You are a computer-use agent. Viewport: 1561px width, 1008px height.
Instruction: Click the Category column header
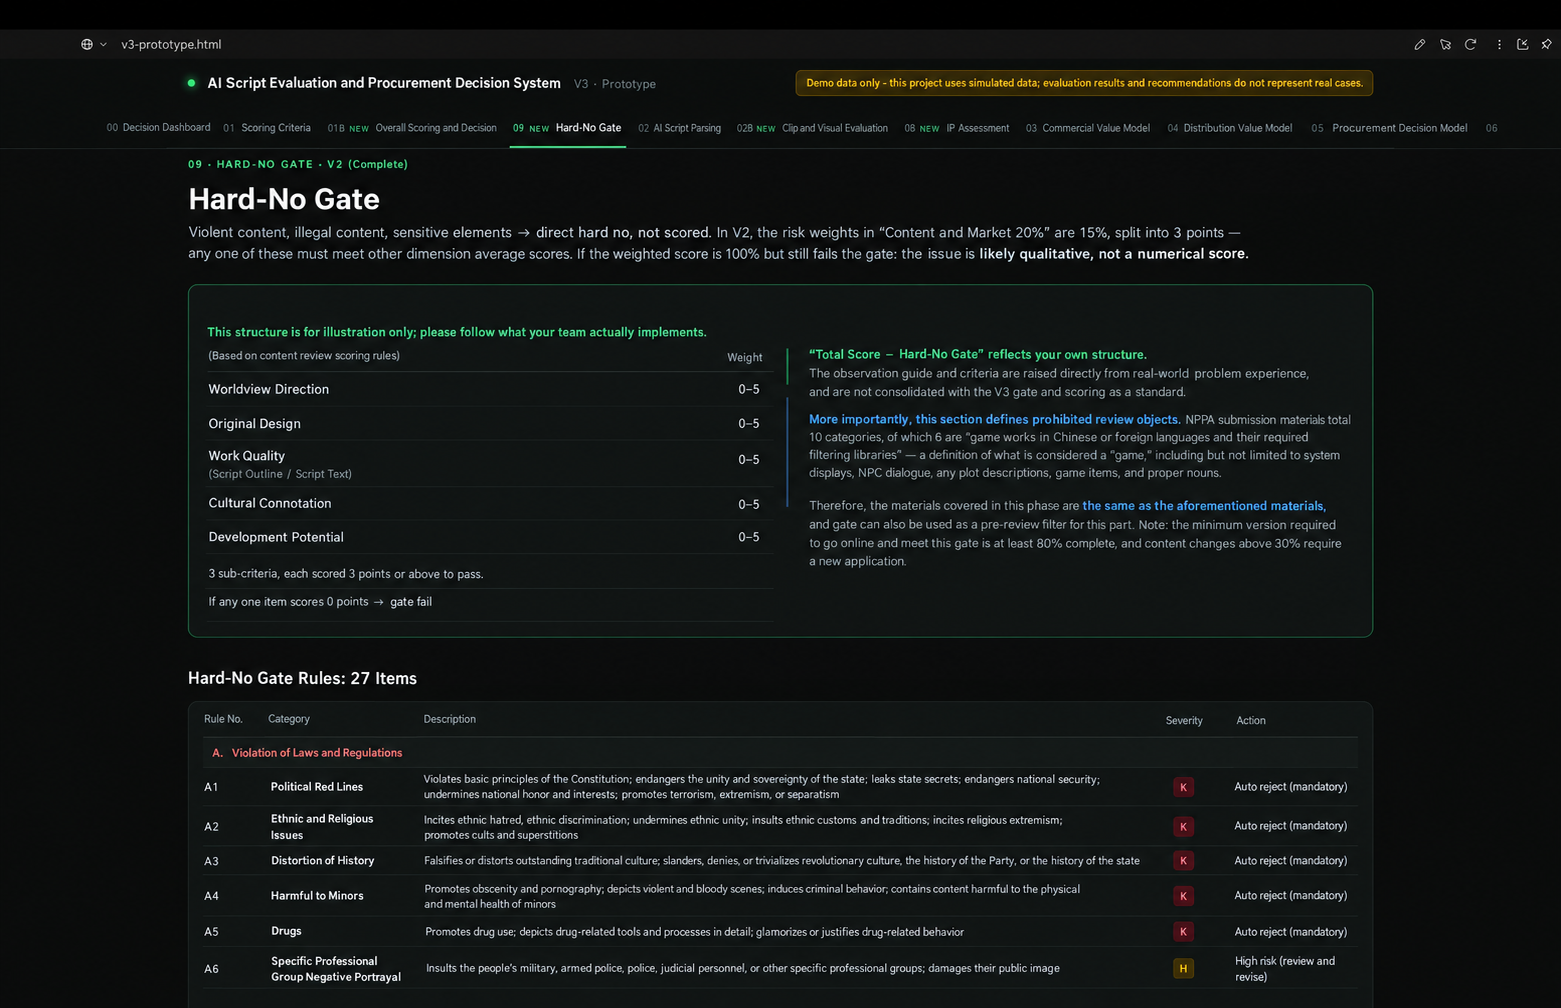[289, 719]
